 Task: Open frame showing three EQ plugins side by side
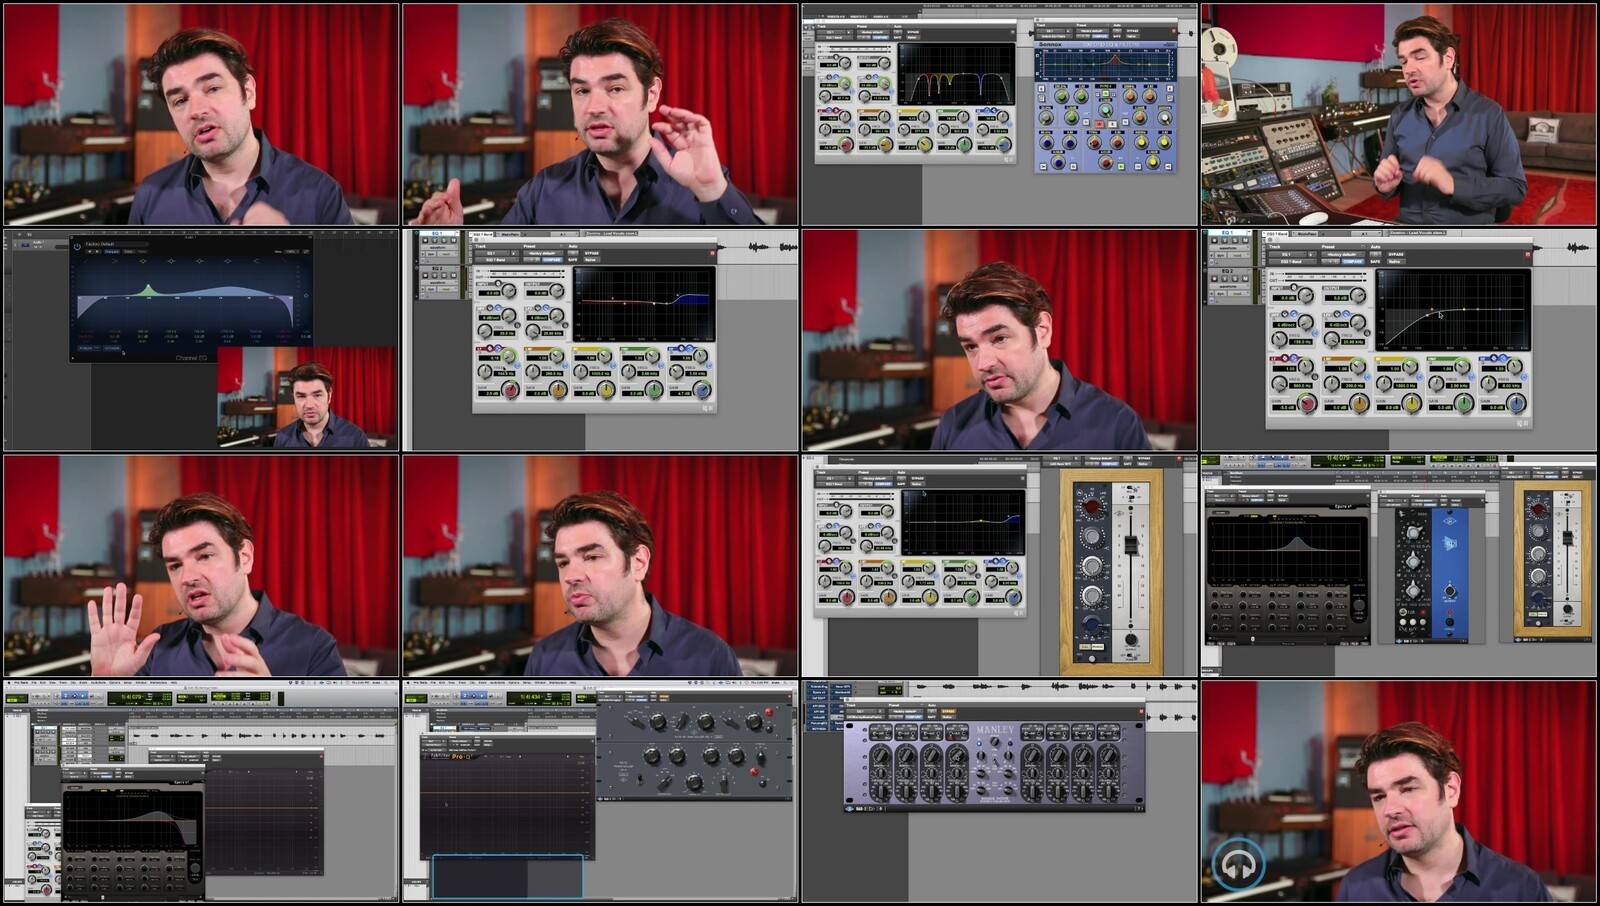[x=1399, y=566]
